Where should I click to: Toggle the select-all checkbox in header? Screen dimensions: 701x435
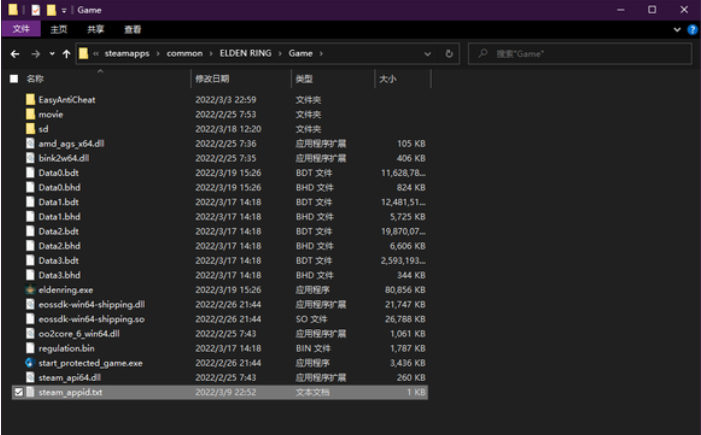coord(14,78)
